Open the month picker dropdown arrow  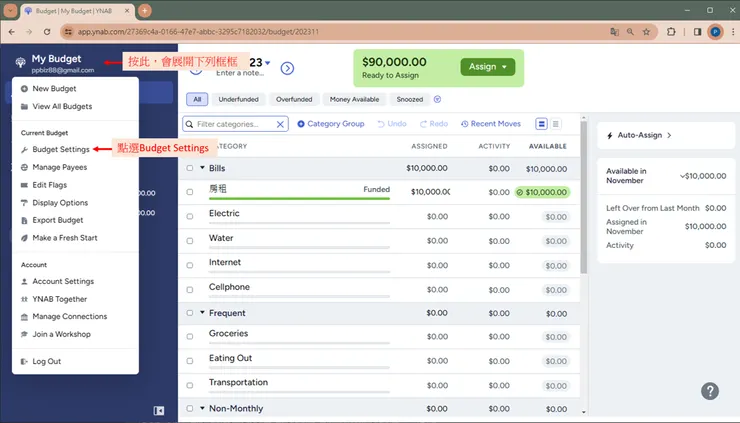click(x=268, y=62)
